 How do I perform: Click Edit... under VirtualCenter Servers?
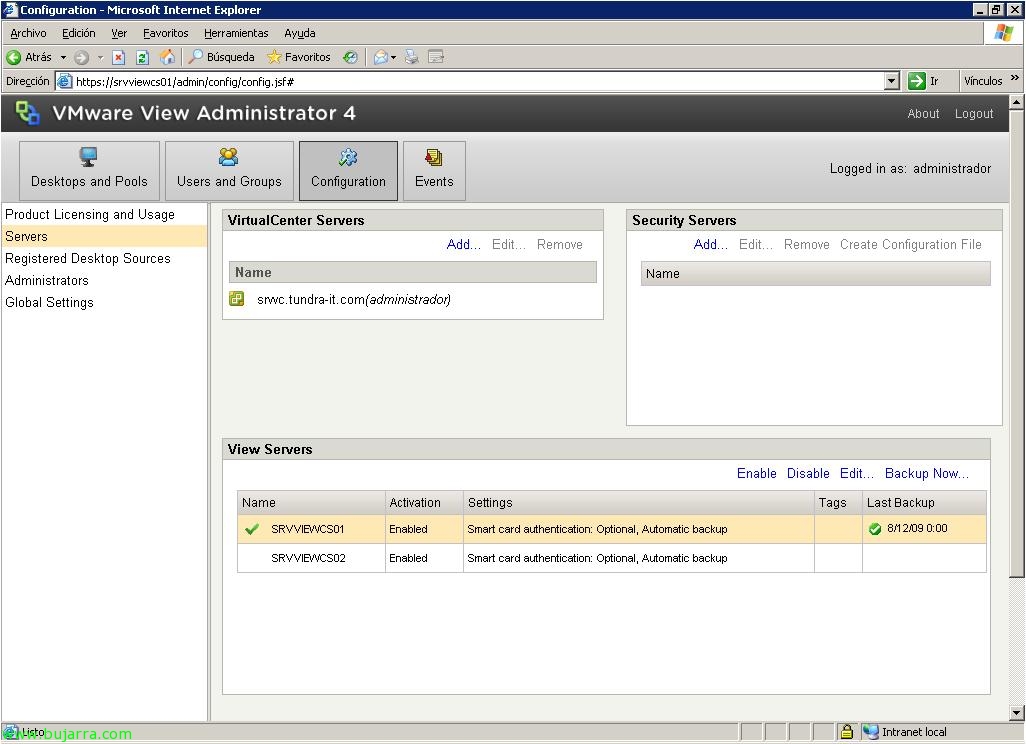click(508, 245)
